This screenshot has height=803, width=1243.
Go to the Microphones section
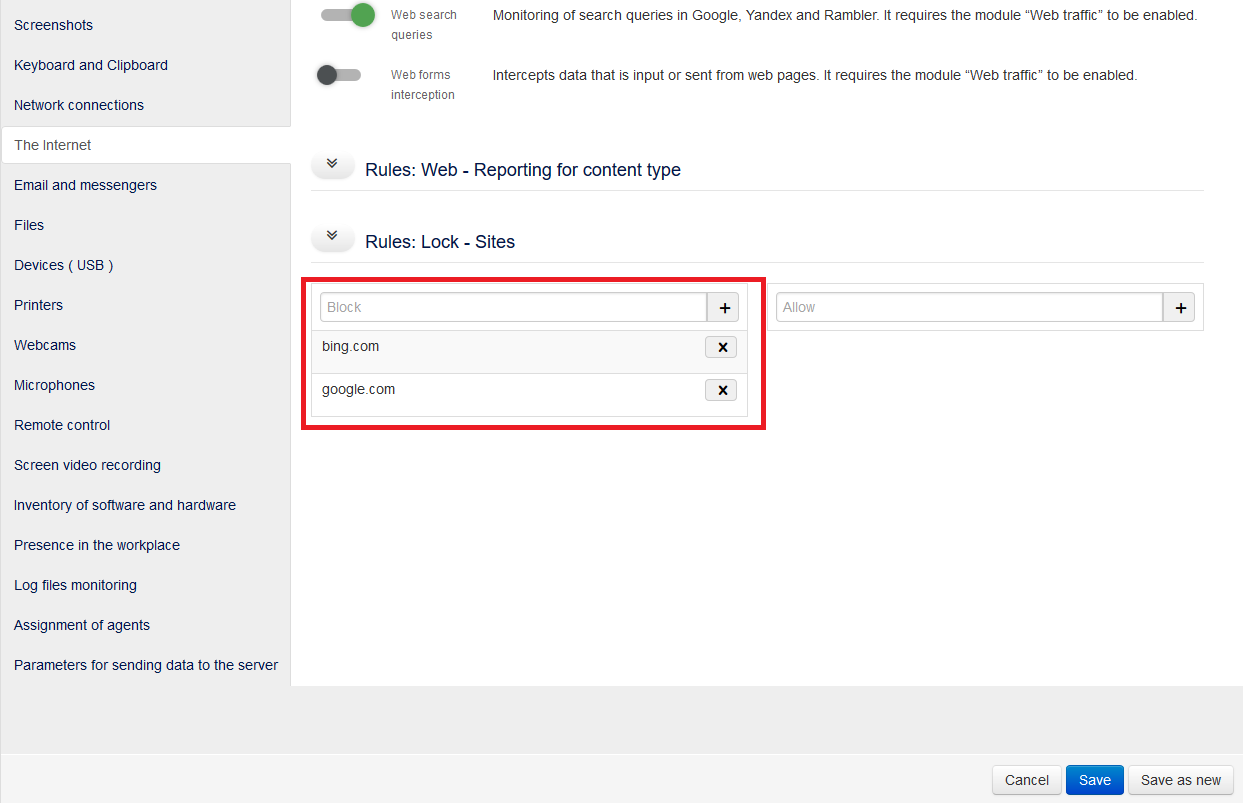pyautogui.click(x=54, y=384)
